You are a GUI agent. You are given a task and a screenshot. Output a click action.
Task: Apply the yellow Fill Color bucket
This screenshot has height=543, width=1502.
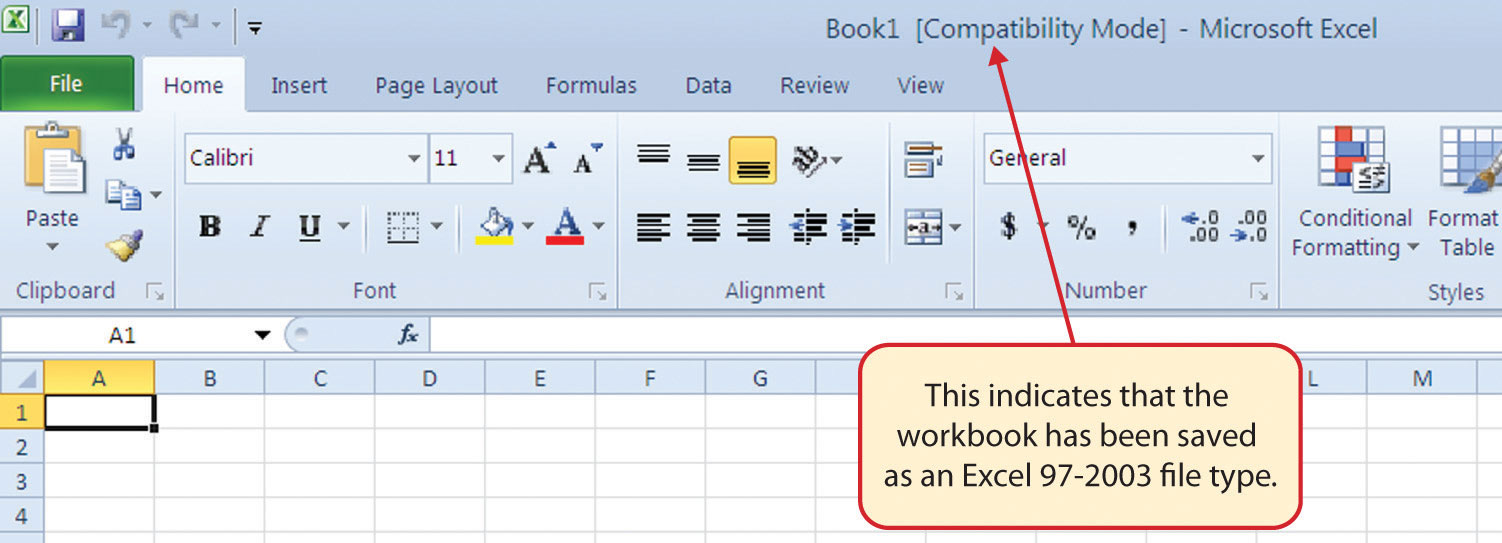click(x=495, y=226)
